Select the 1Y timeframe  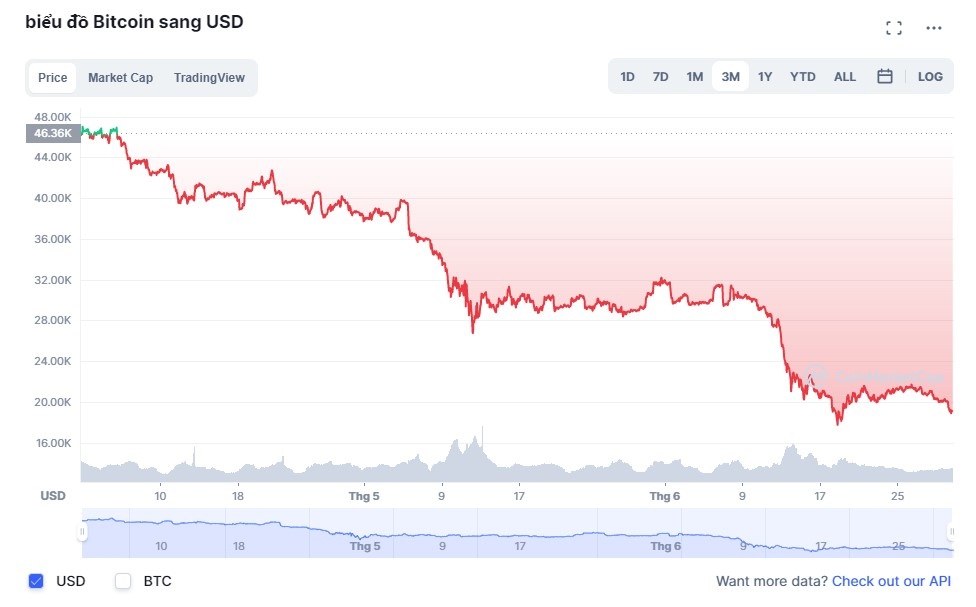click(x=765, y=76)
